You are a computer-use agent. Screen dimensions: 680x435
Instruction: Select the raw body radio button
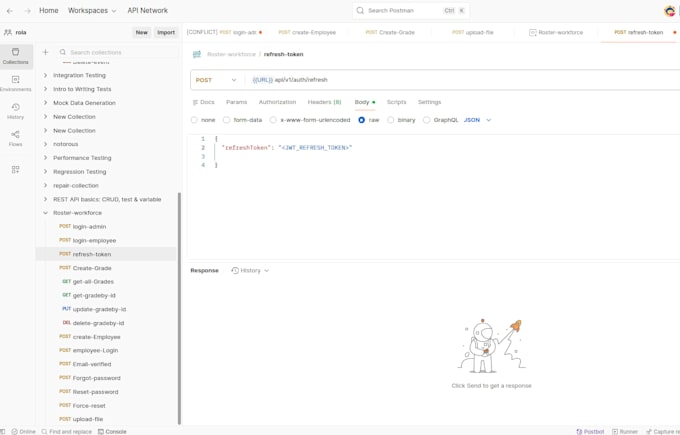pos(362,120)
